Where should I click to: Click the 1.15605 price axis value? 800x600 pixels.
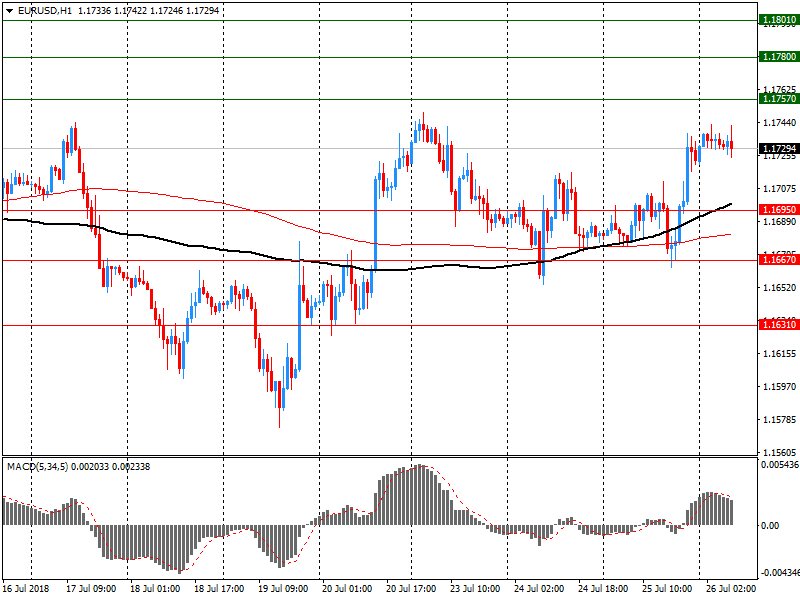[x=779, y=453]
